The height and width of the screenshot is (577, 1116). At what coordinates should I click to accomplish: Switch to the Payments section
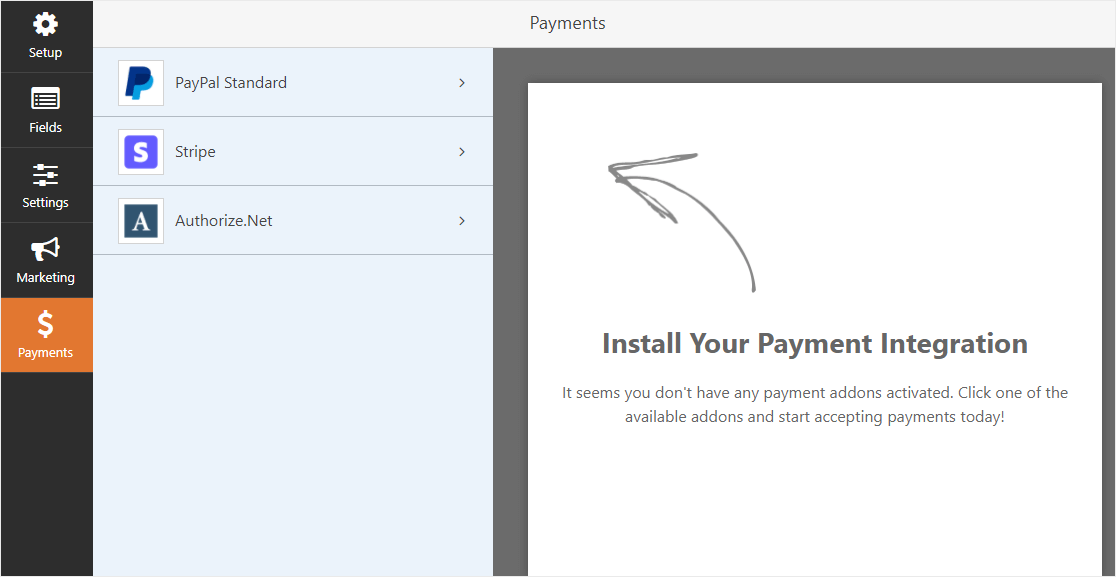click(46, 335)
